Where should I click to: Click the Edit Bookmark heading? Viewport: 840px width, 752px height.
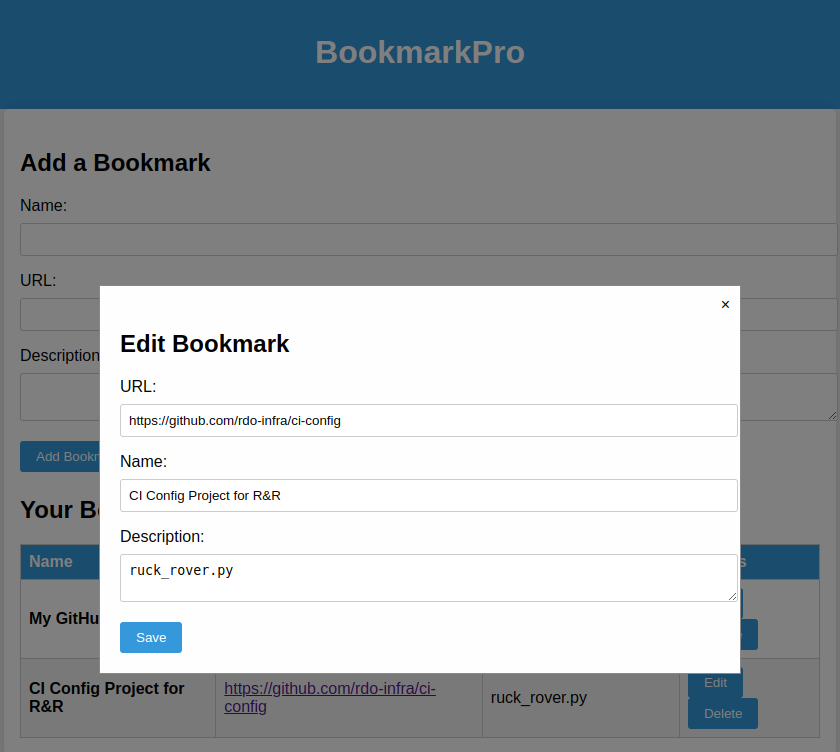tap(205, 344)
